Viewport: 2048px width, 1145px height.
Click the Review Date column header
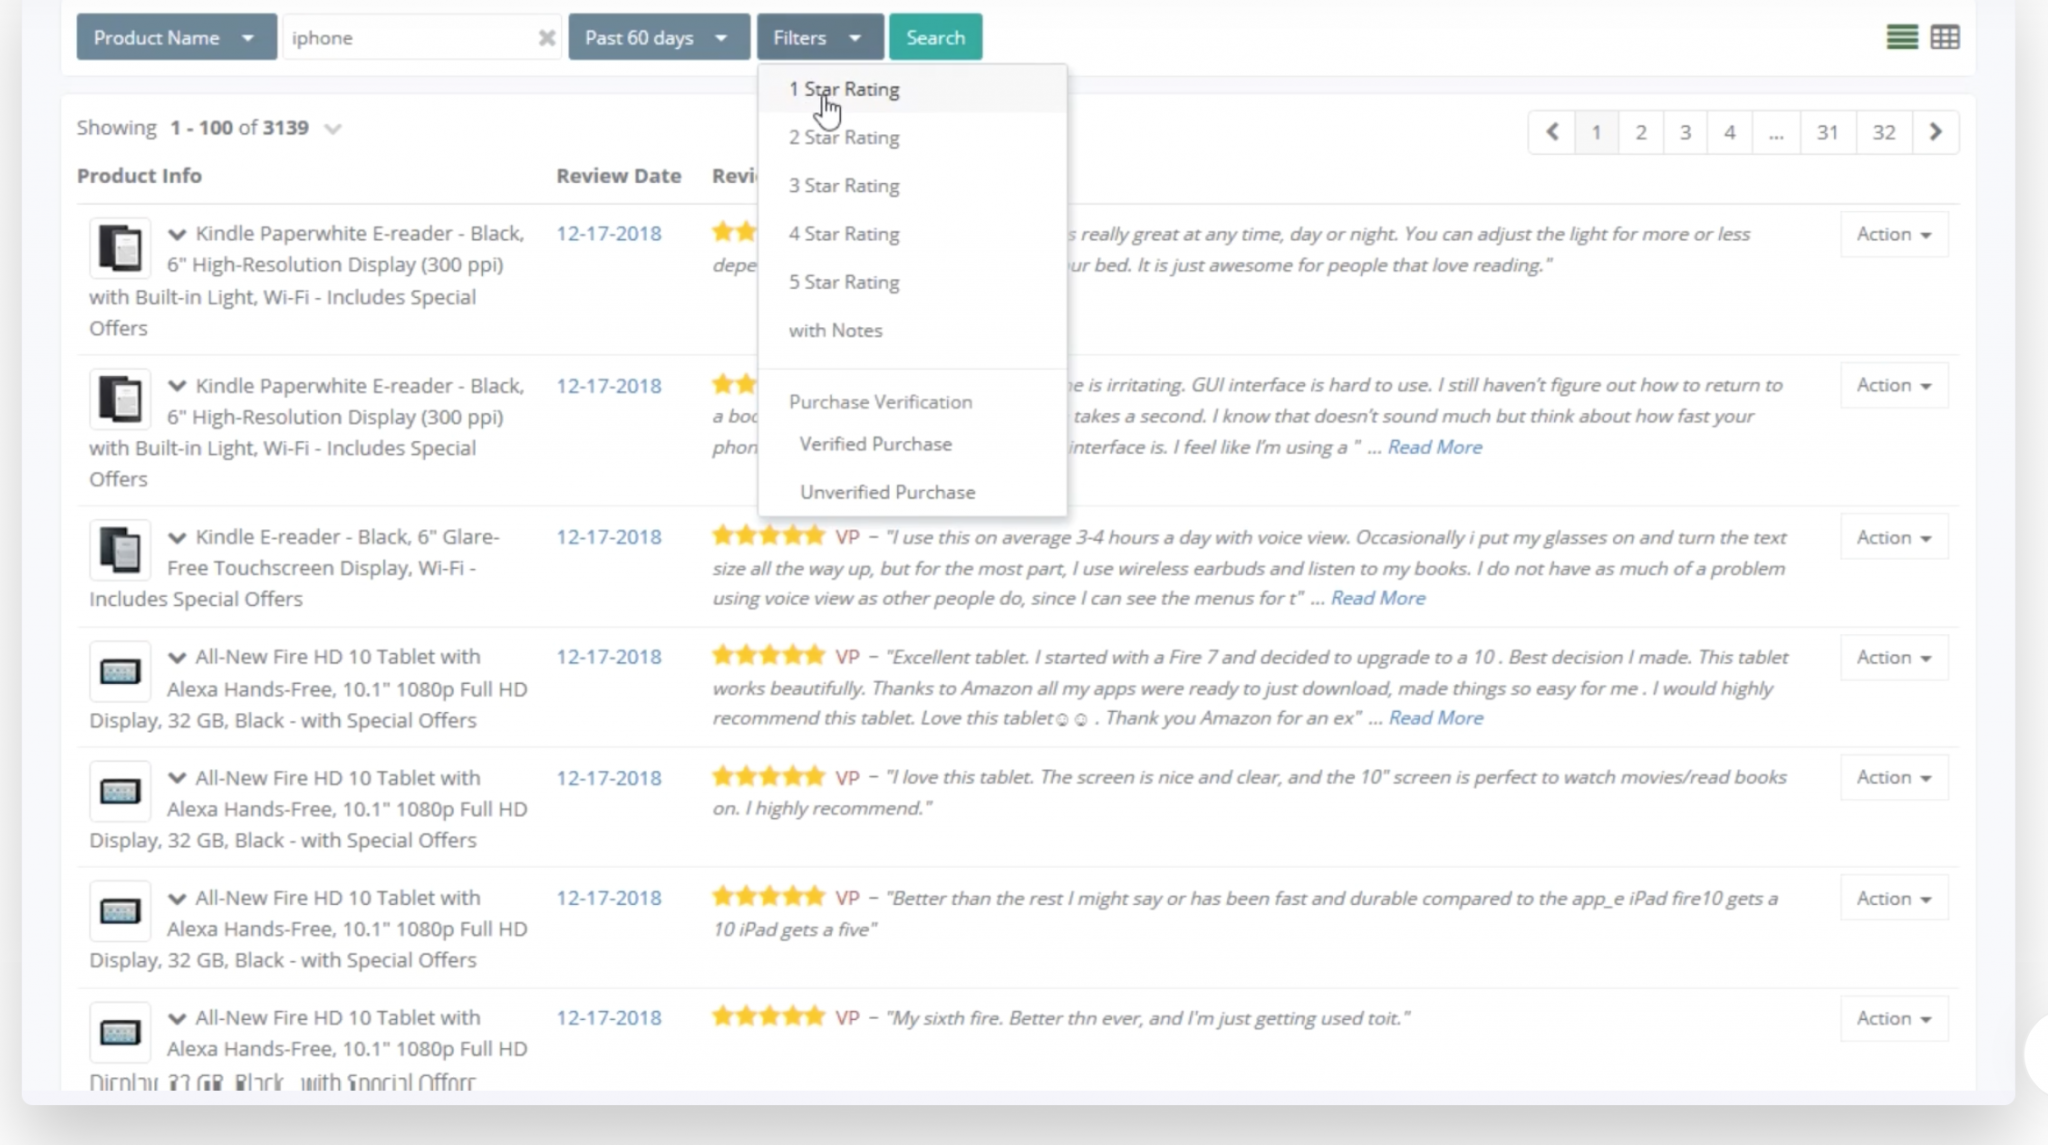click(619, 176)
